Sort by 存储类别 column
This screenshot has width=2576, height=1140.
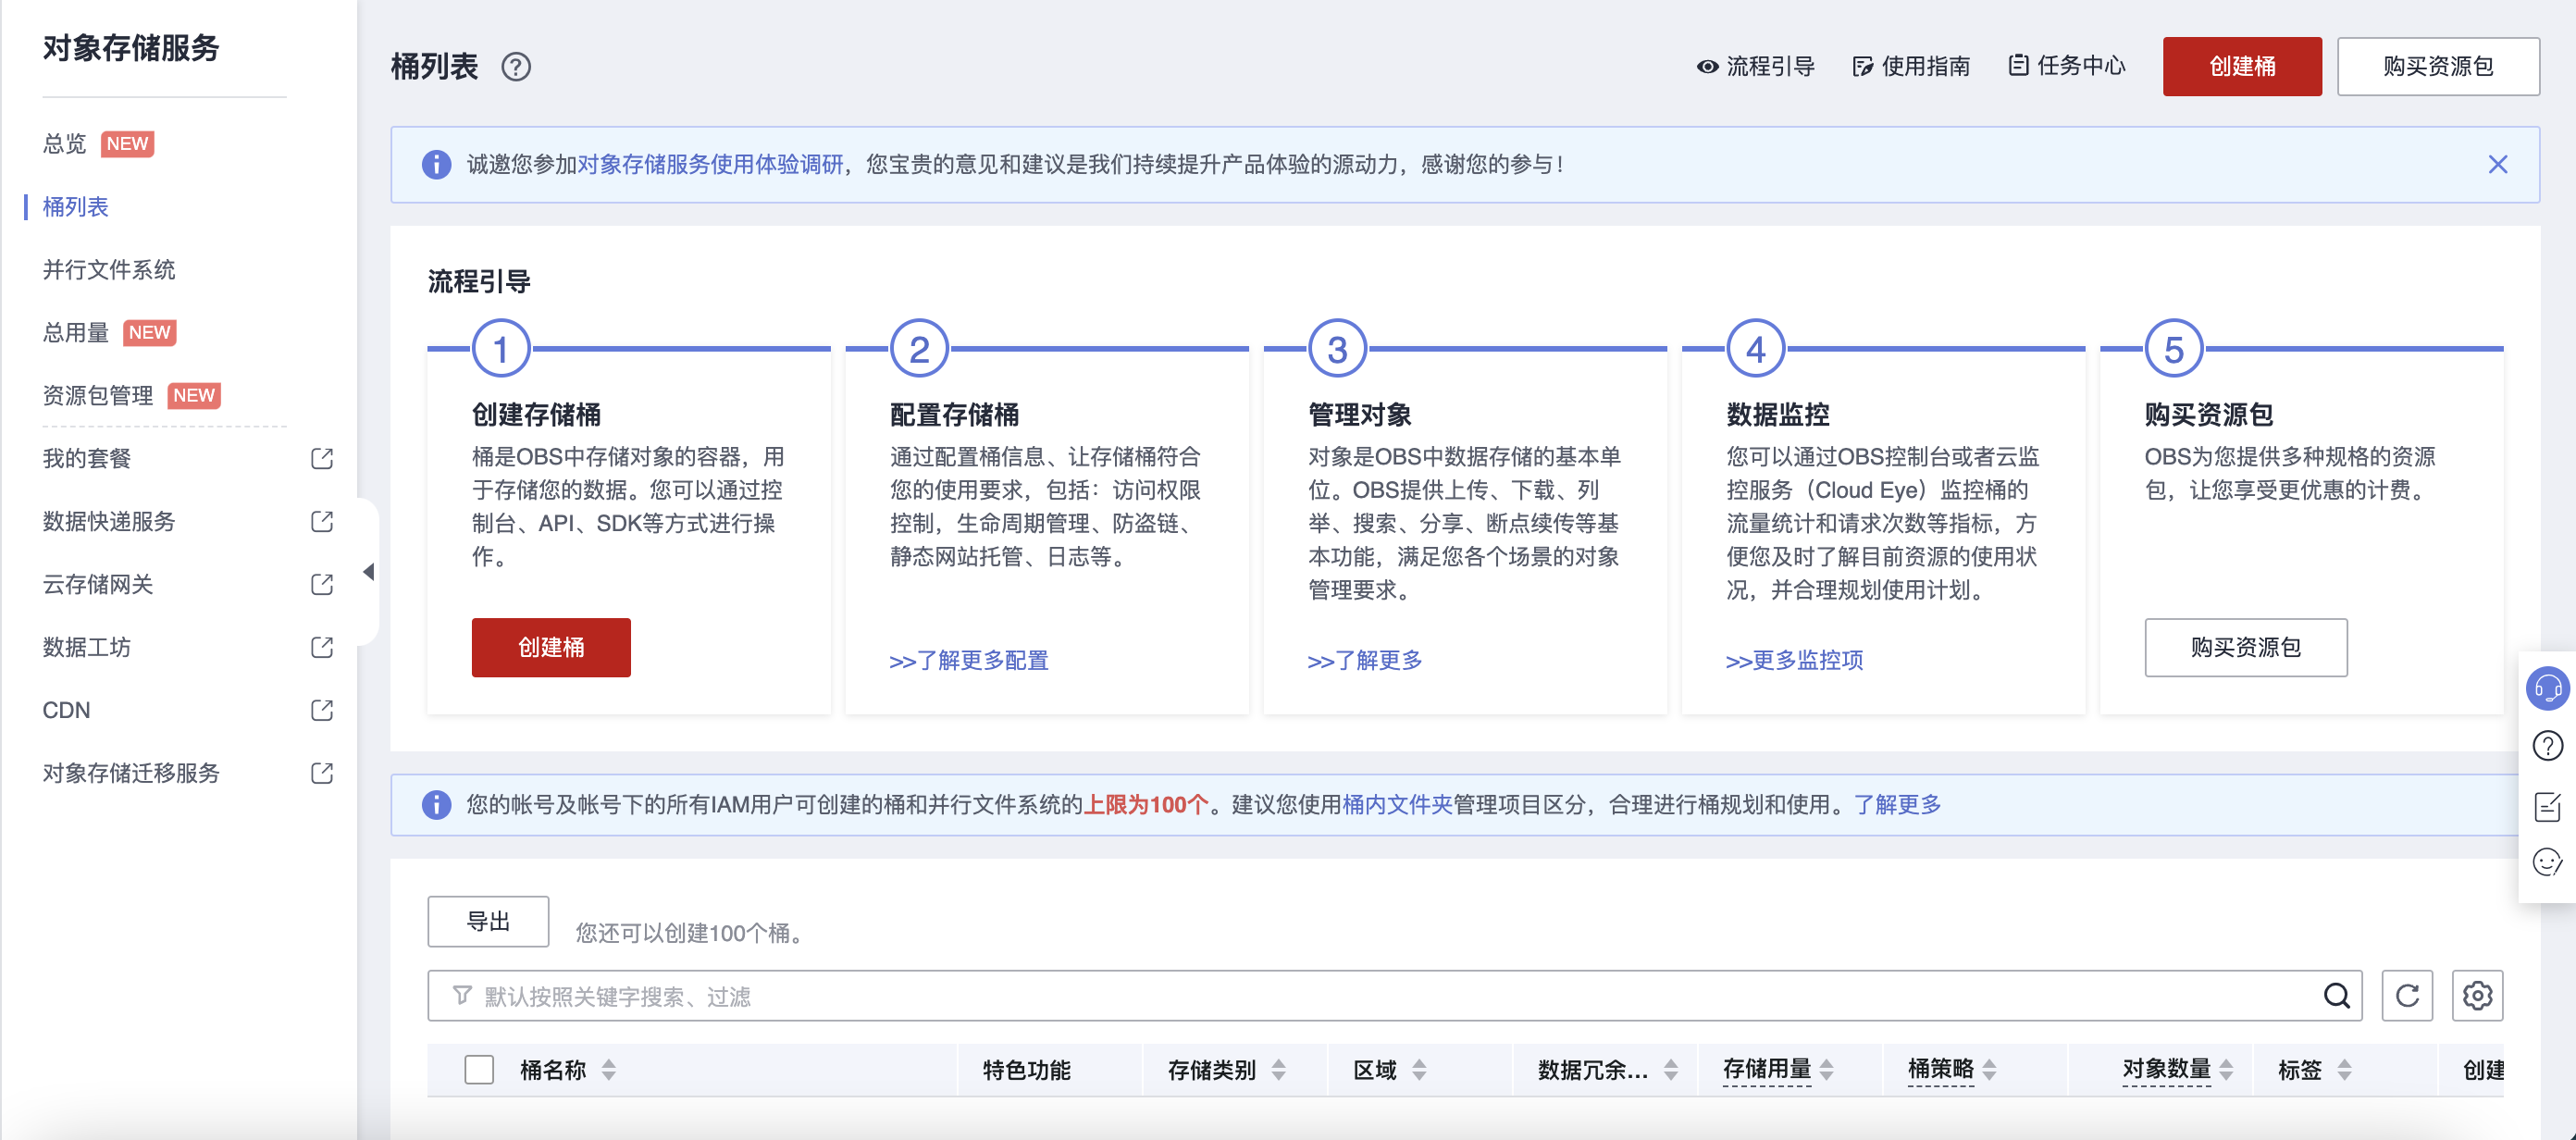(1278, 1070)
